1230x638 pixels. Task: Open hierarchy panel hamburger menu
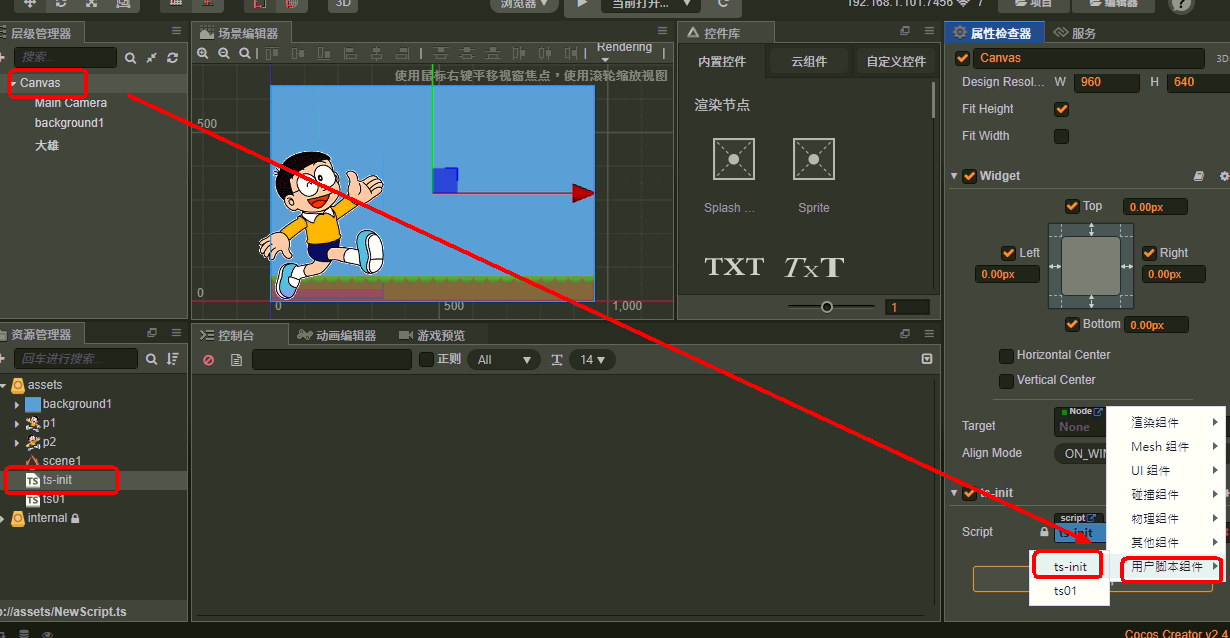[176, 32]
